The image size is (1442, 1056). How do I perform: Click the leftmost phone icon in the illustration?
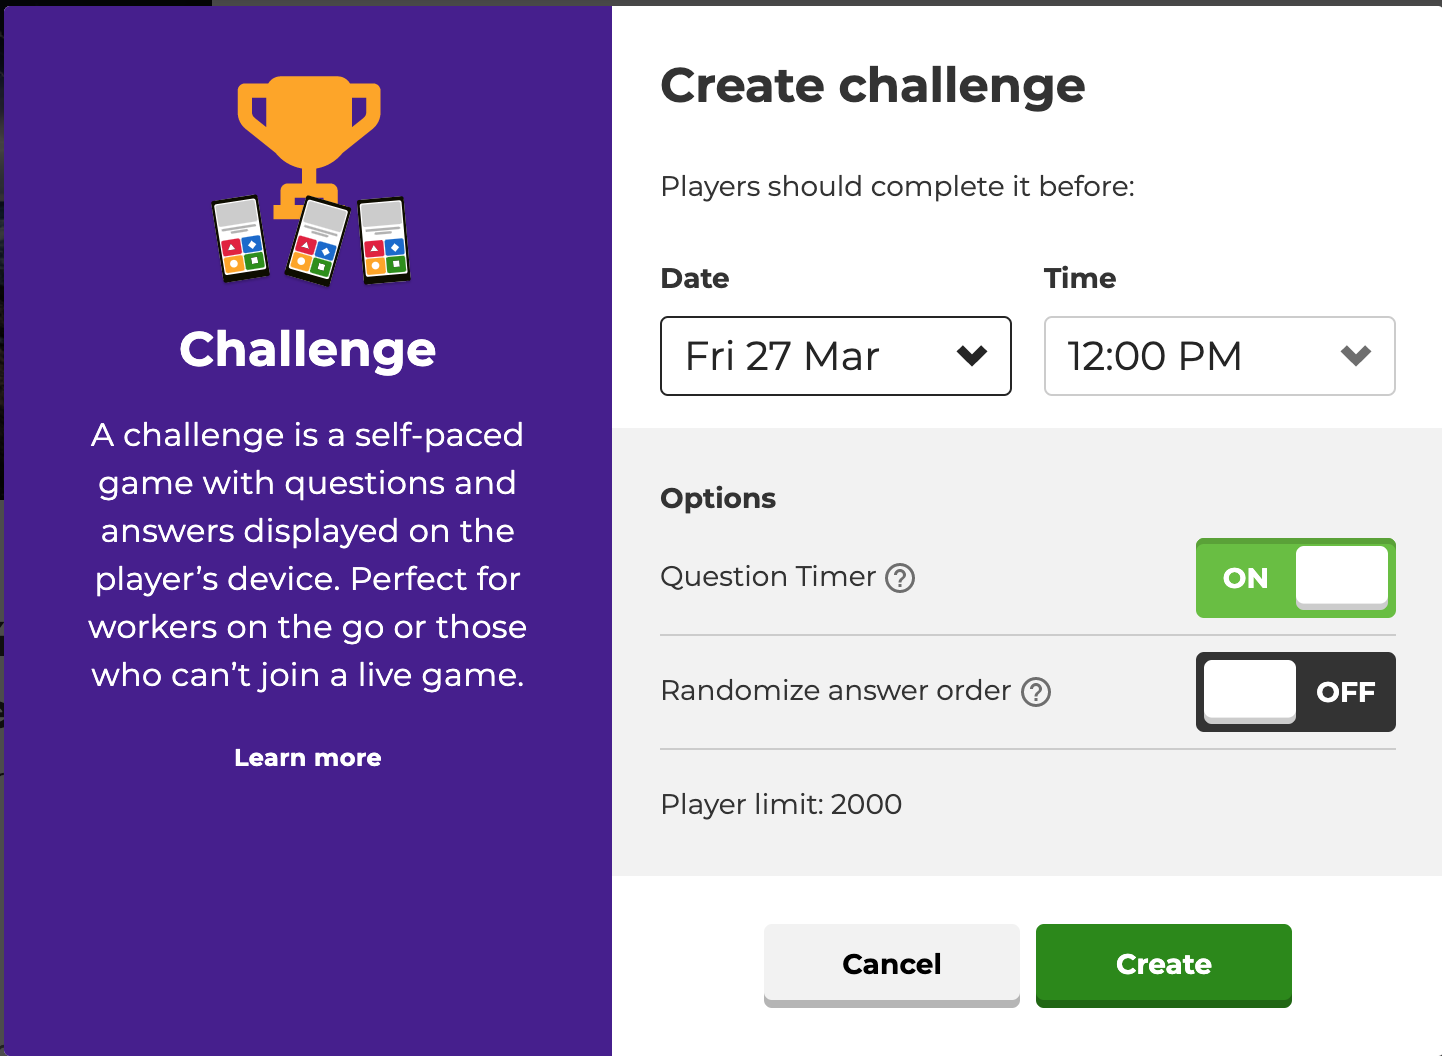click(238, 240)
